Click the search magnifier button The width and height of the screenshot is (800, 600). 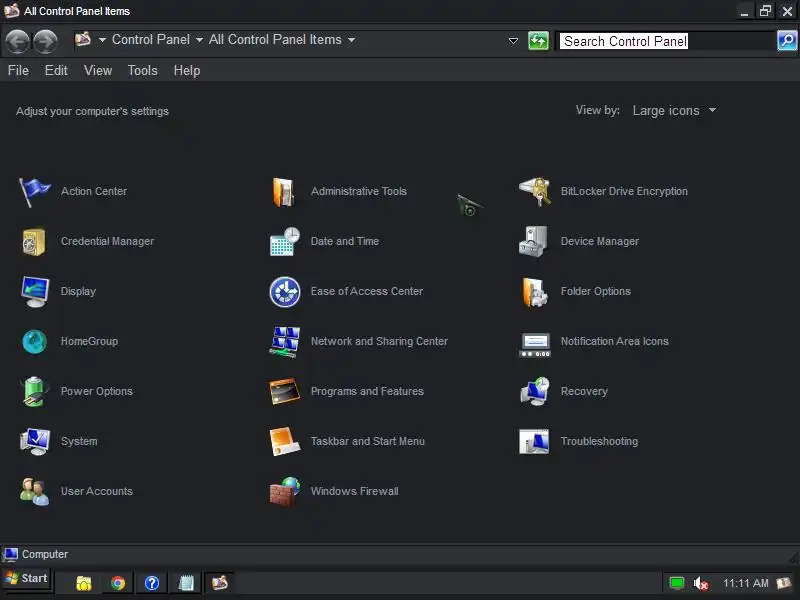[x=787, y=40]
